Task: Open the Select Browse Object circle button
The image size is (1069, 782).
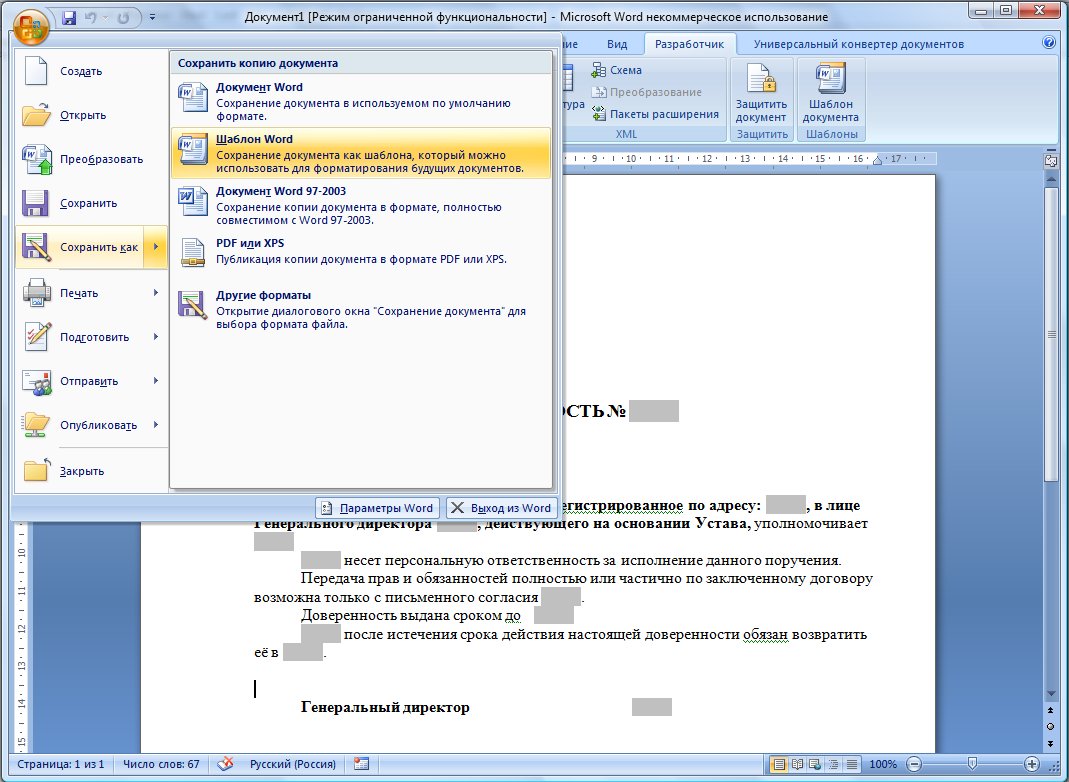Action: [x=1051, y=727]
